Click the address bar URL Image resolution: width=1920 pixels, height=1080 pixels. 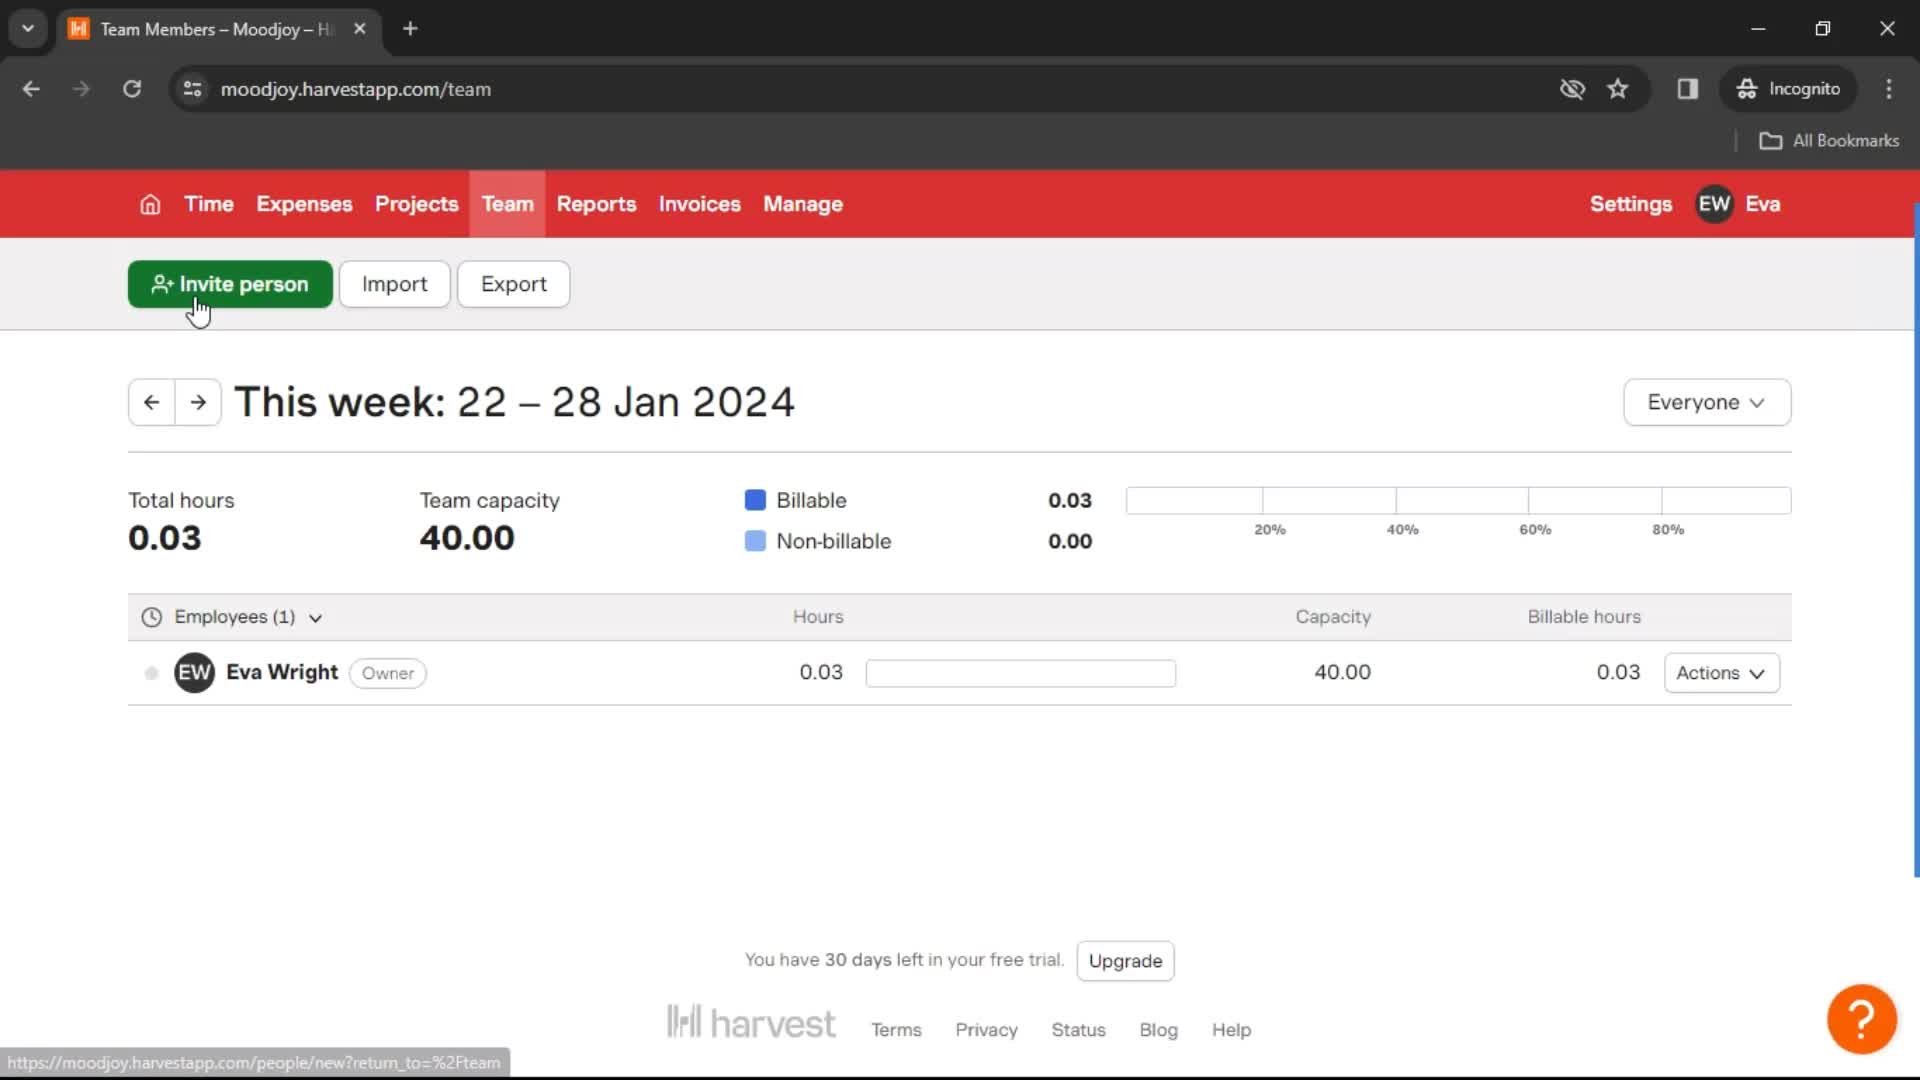[355, 89]
